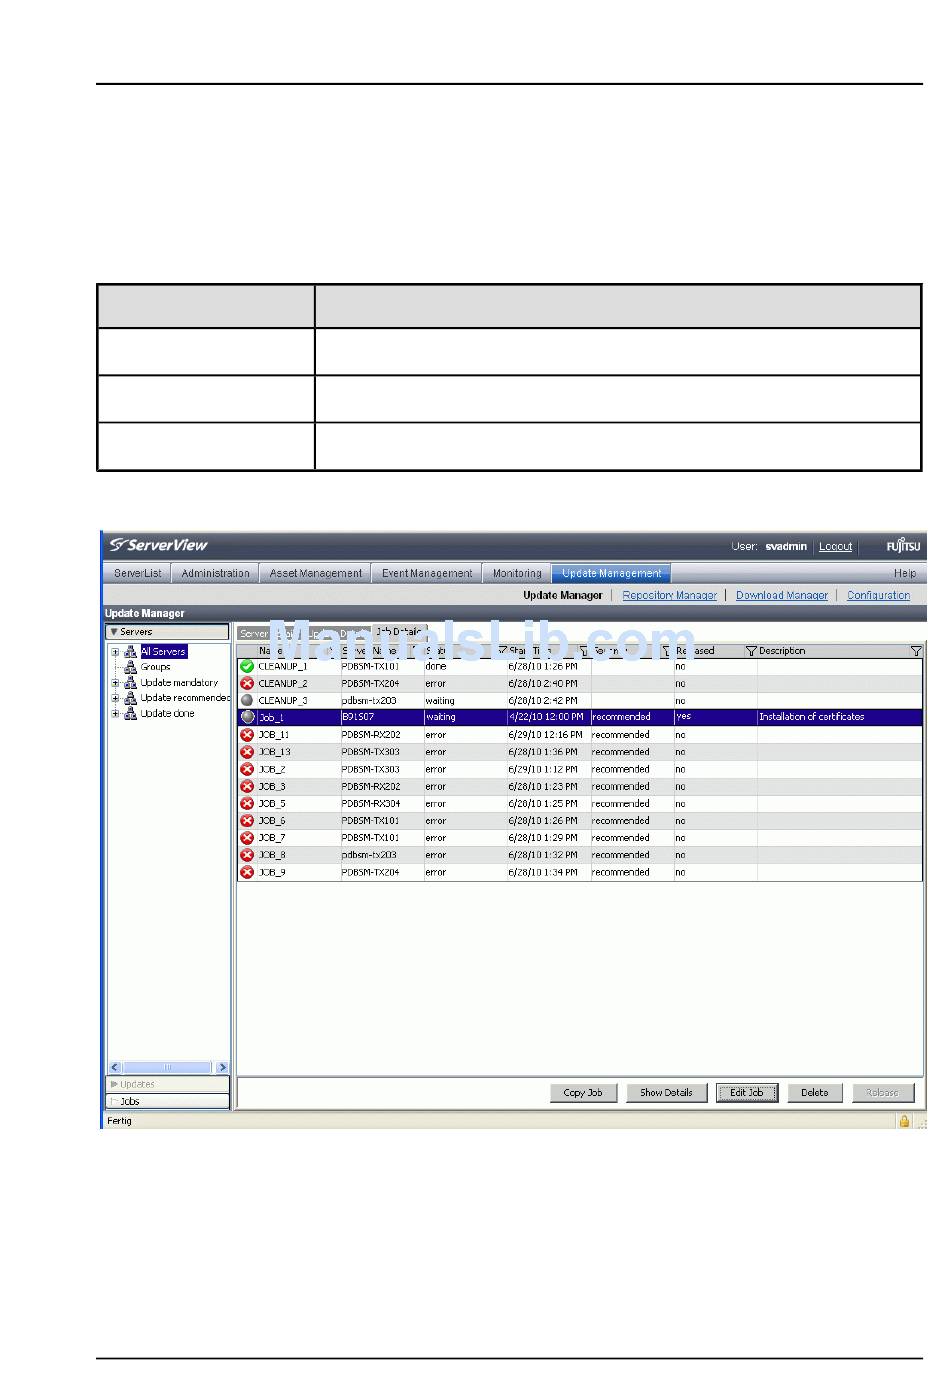Open the Event Management tab
This screenshot has width=950, height=1391.
click(427, 573)
